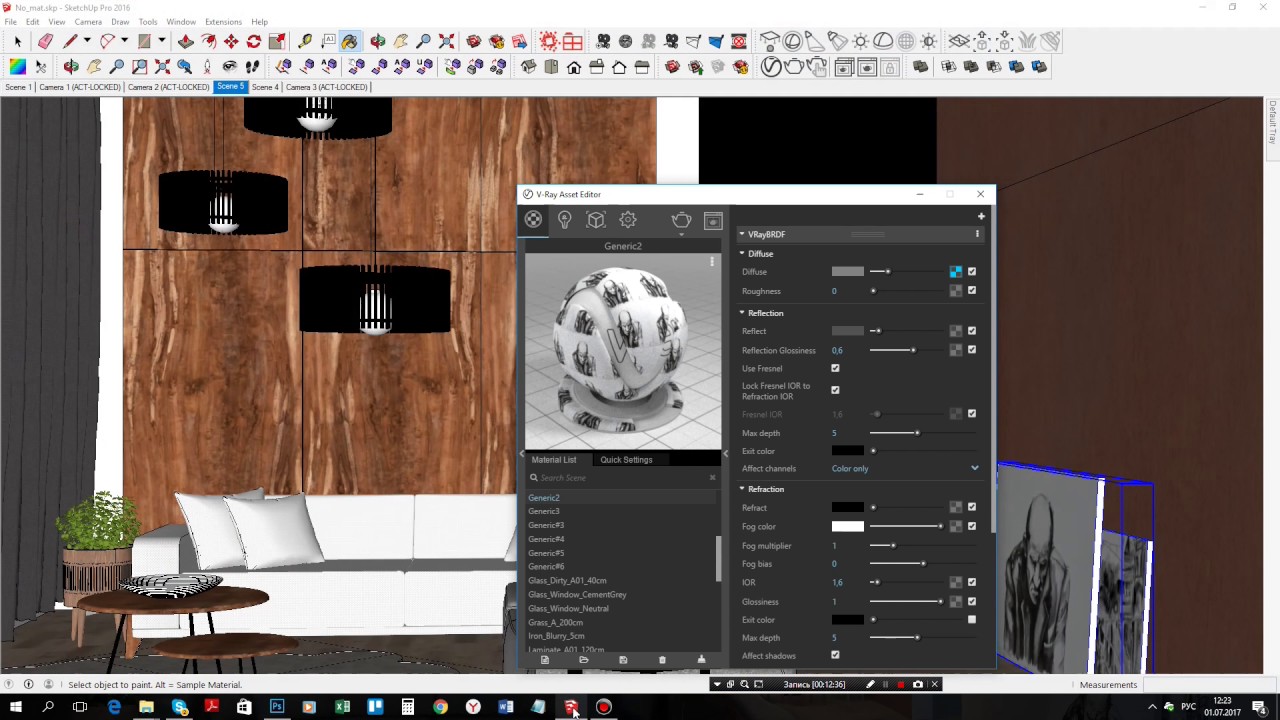The width and height of the screenshot is (1280, 720).
Task: Select Glass_Dirty_A01_40cm material
Action: (x=567, y=580)
